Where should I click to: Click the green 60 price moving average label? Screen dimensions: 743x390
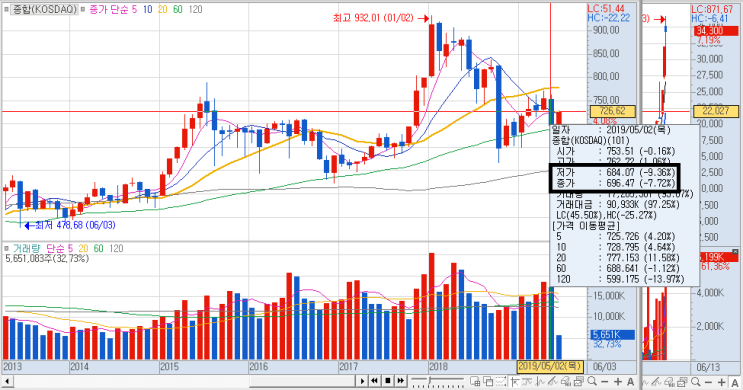pyautogui.click(x=178, y=9)
